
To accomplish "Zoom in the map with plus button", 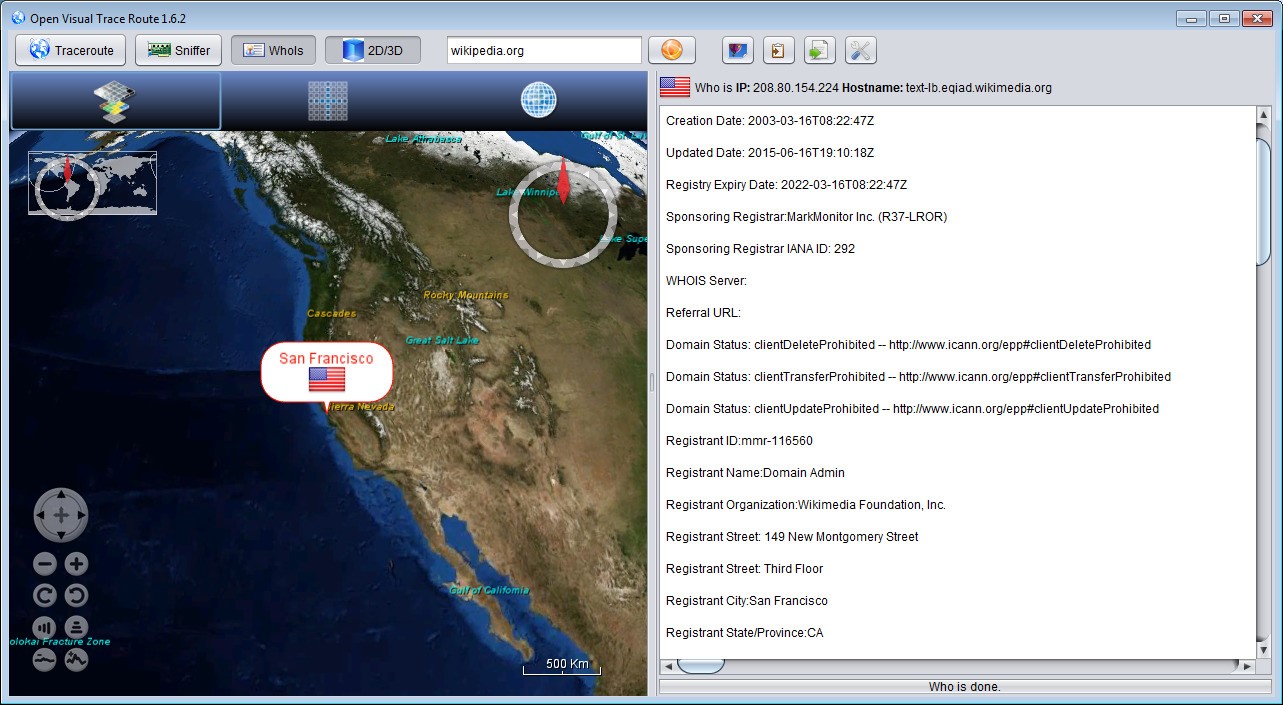I will [x=77, y=564].
